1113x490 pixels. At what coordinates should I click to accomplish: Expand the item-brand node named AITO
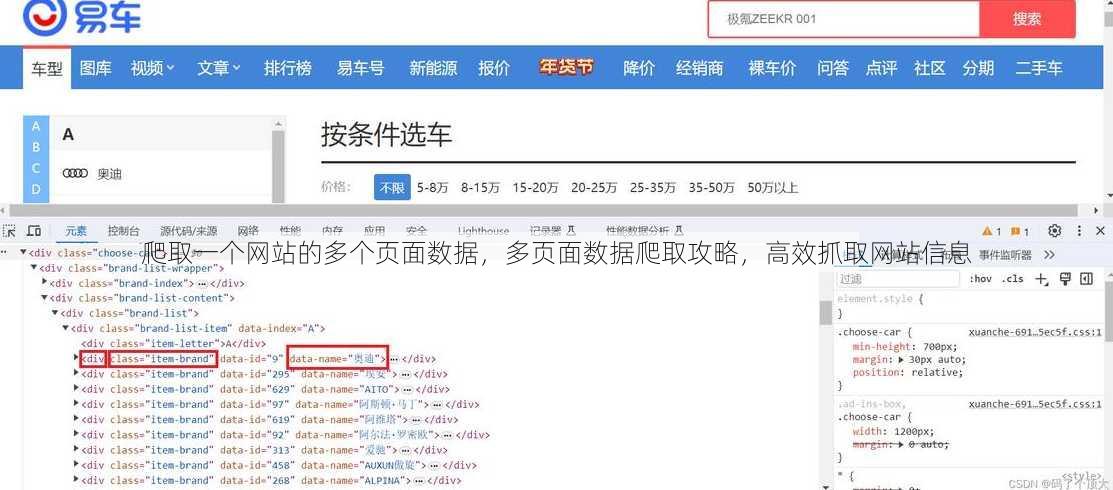[x=77, y=388]
